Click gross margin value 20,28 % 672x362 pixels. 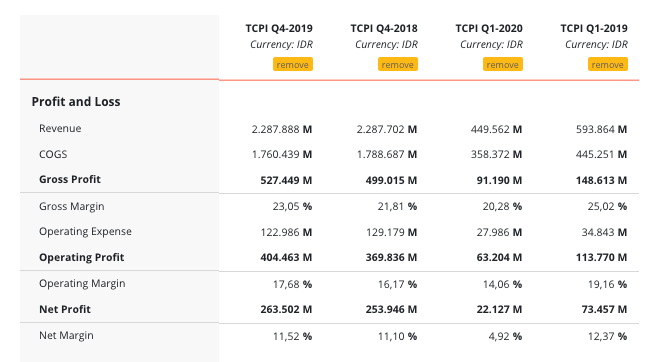pos(502,206)
